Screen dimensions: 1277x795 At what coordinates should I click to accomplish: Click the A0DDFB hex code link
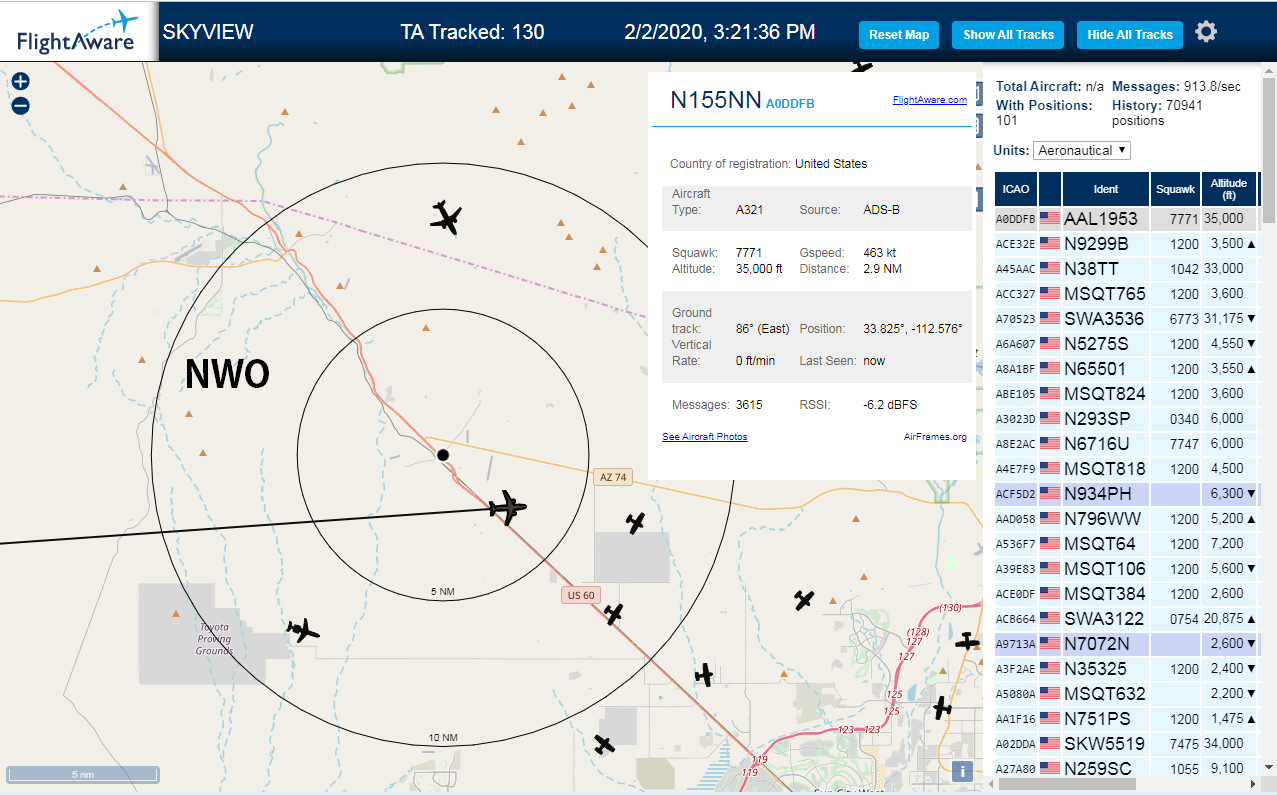pyautogui.click(x=790, y=104)
